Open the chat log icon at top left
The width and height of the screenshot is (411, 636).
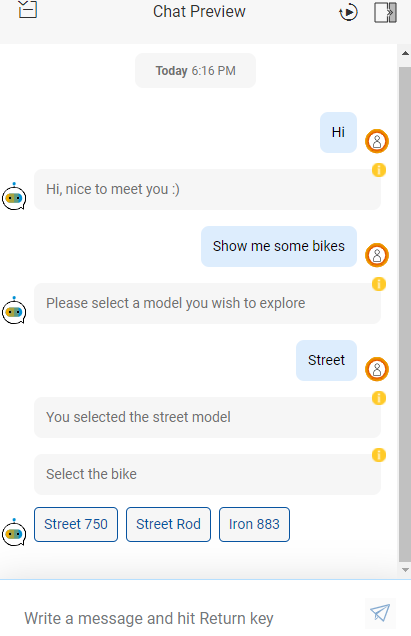click(x=28, y=9)
